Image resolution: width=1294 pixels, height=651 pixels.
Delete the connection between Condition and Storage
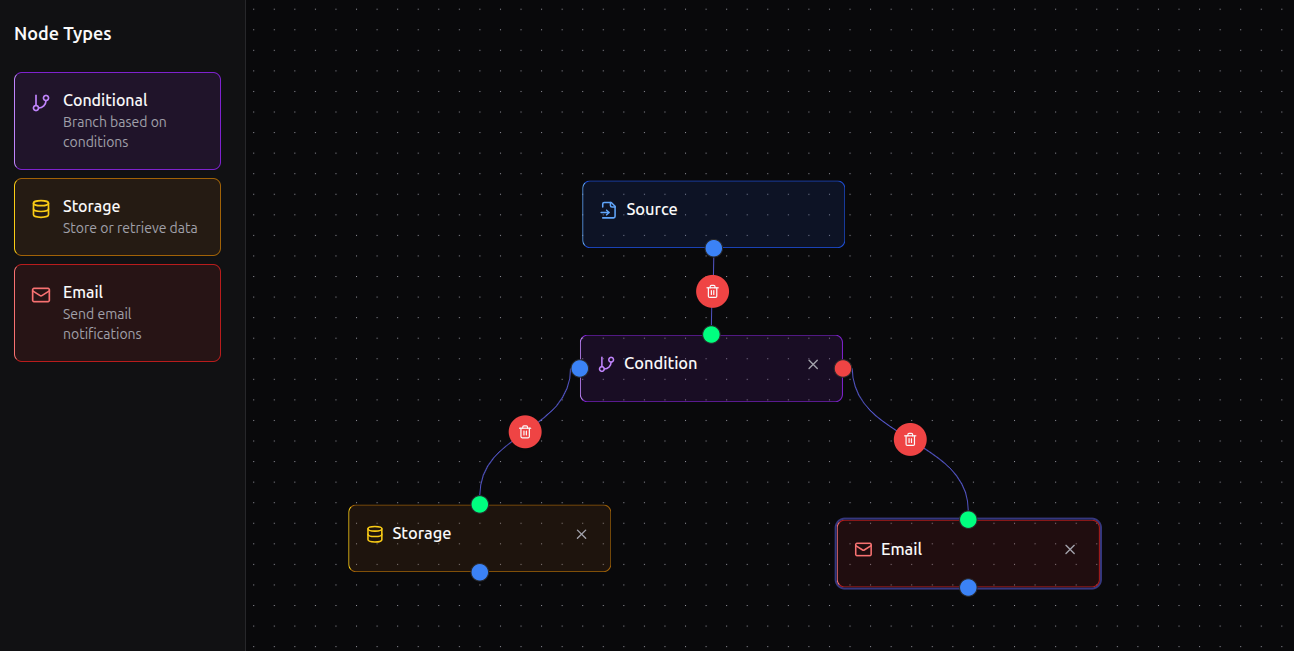click(x=525, y=431)
